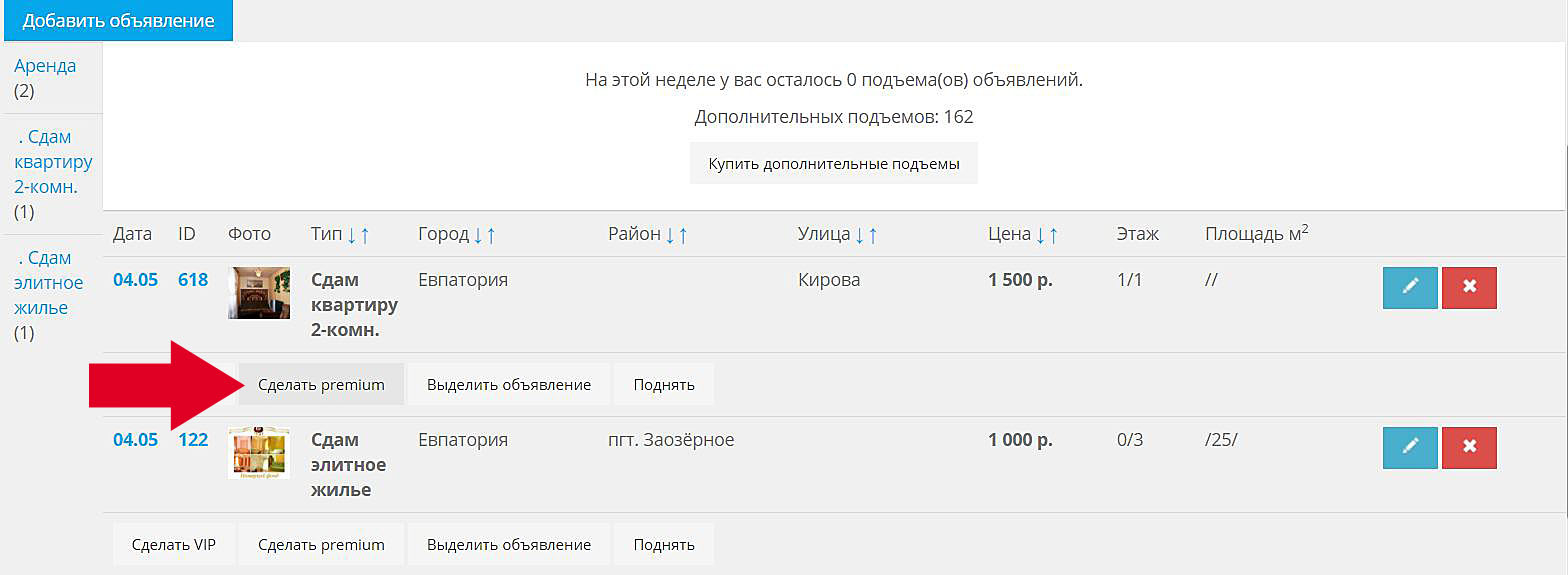This screenshot has width=1568, height=575.
Task: Delete listing 618 with red X icon
Action: pyautogui.click(x=1469, y=288)
